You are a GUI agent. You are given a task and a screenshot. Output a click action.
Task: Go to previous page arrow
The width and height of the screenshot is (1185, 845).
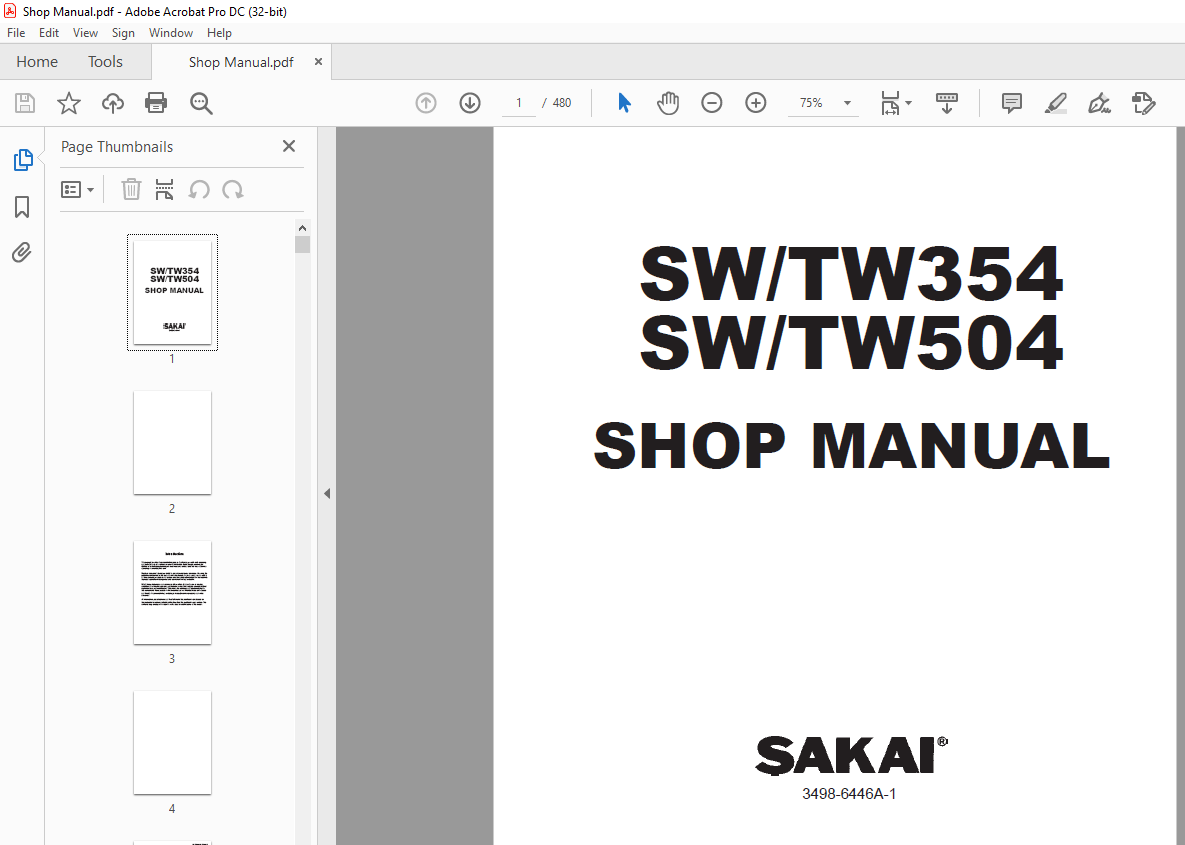426,103
